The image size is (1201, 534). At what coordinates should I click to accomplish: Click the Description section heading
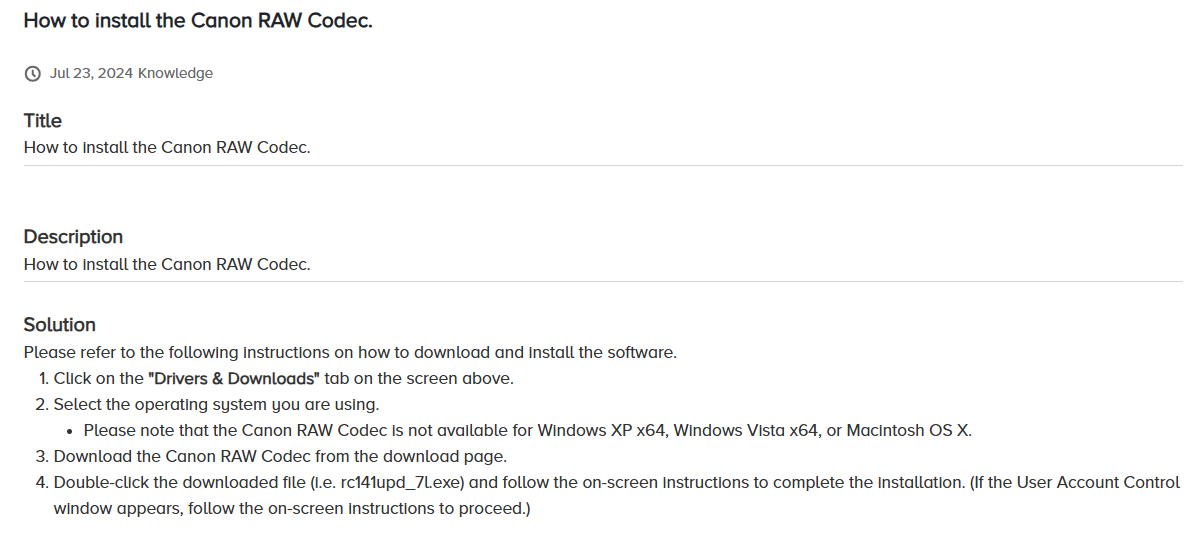tap(73, 237)
